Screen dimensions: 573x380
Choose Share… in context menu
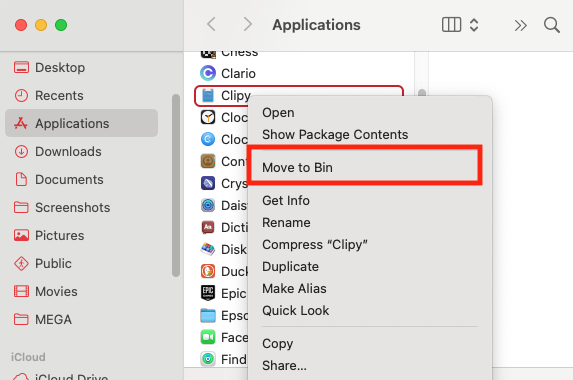click(x=370, y=365)
